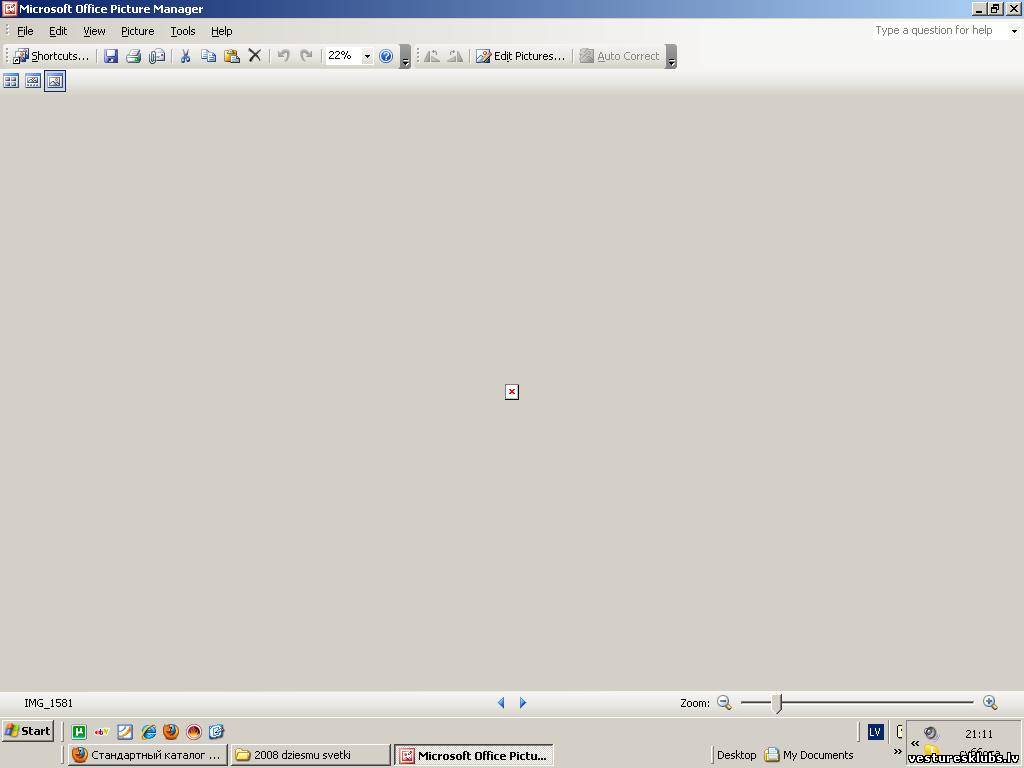1024x768 pixels.
Task: Launch the red round quick launch icon
Action: [x=194, y=731]
